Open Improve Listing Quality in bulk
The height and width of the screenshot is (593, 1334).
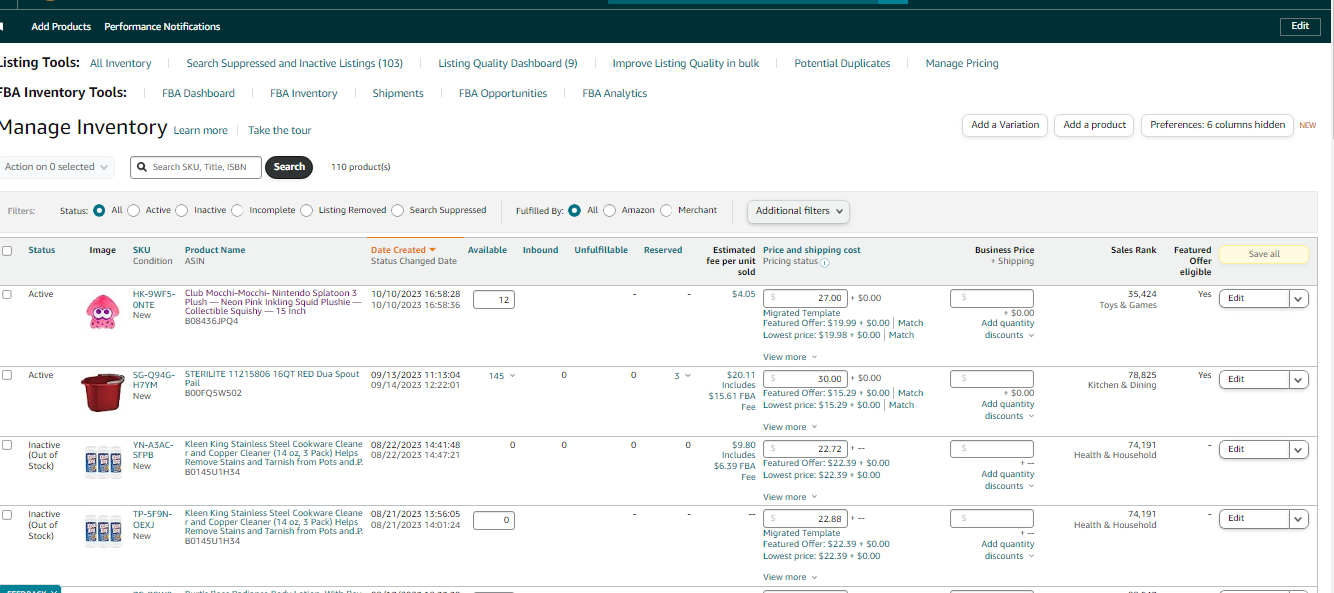pos(686,63)
